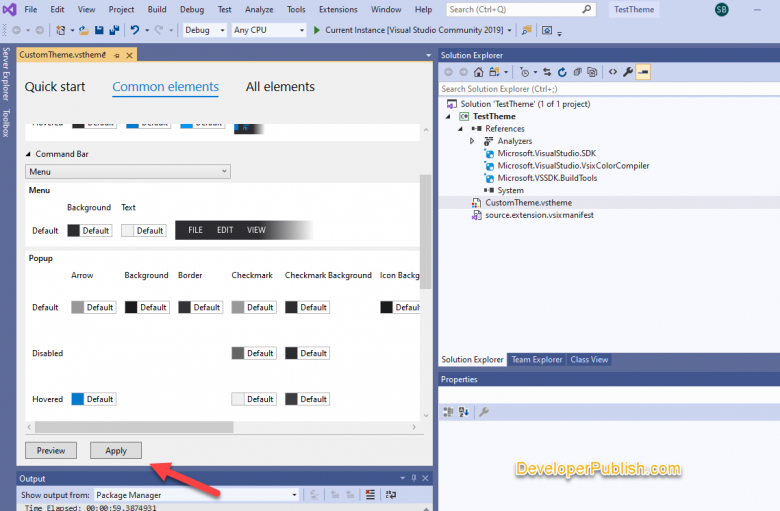Start debugging with the green play icon
This screenshot has height=511, width=780.
pyautogui.click(x=316, y=30)
